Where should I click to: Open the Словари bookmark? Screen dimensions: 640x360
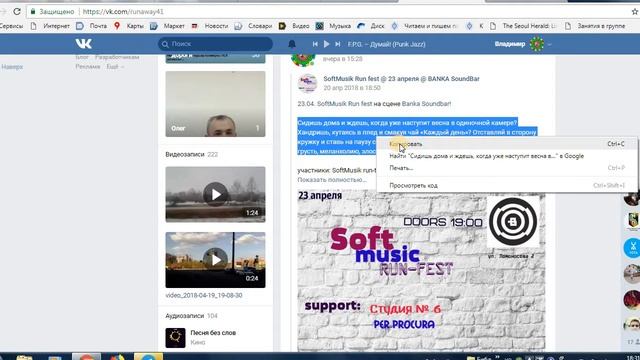(x=253, y=26)
